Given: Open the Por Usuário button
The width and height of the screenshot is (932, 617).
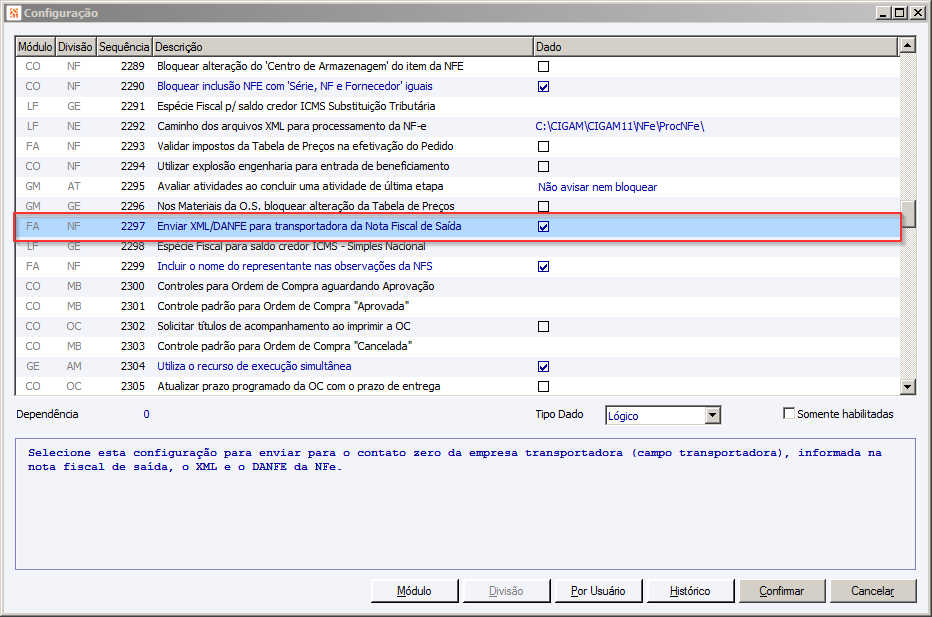Looking at the screenshot, I should click(x=598, y=591).
